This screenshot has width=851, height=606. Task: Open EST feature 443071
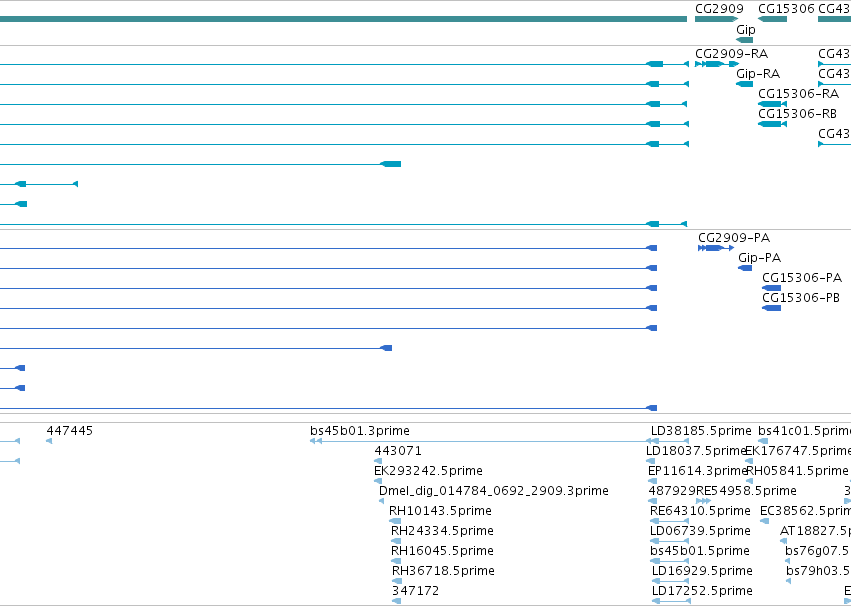[x=398, y=451]
